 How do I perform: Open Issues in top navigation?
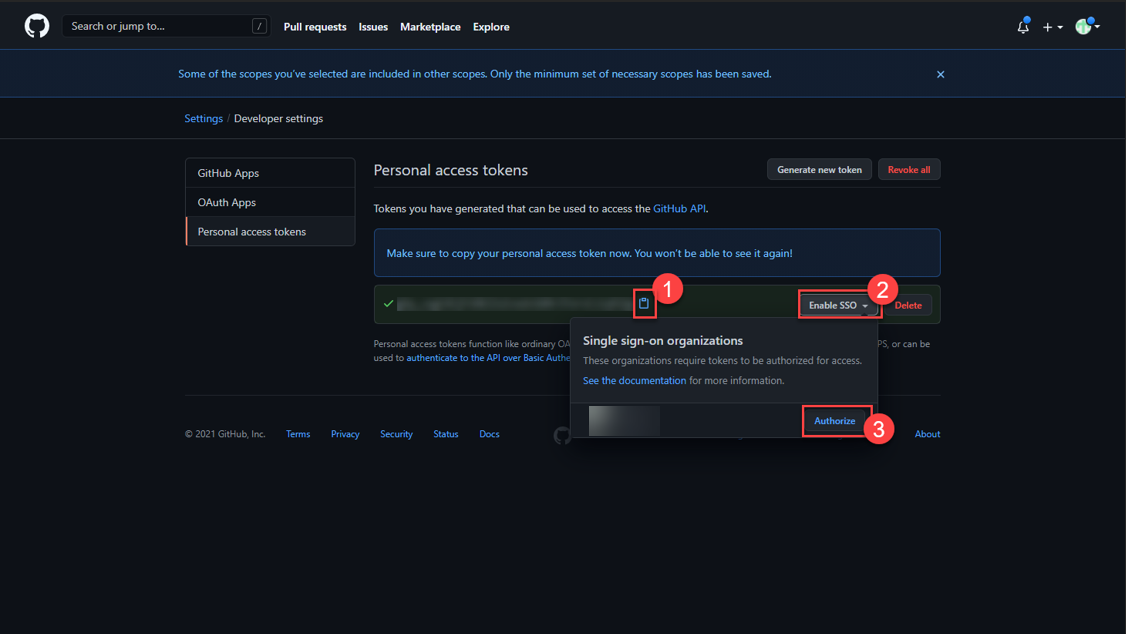coord(373,27)
